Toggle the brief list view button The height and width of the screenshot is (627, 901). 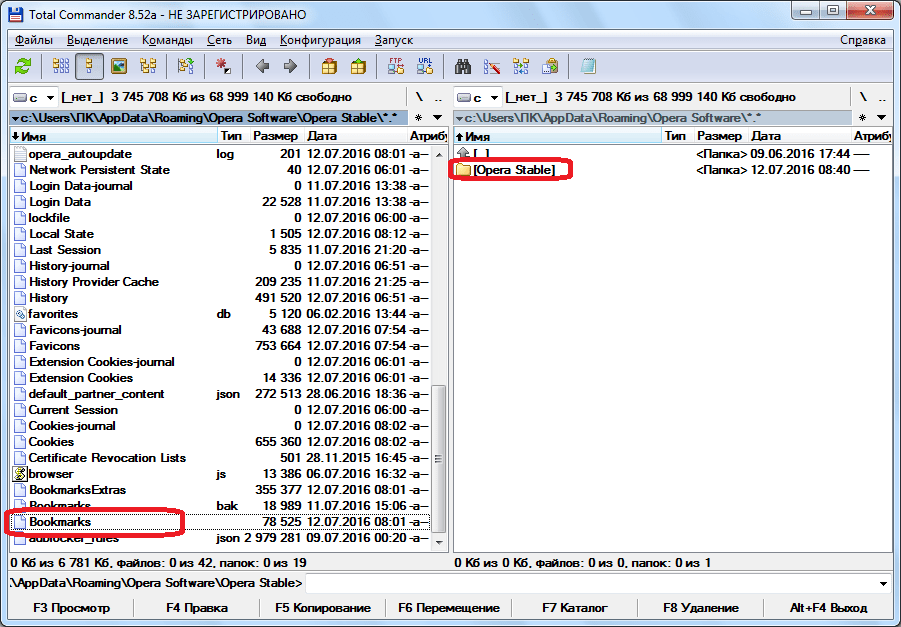click(x=61, y=67)
